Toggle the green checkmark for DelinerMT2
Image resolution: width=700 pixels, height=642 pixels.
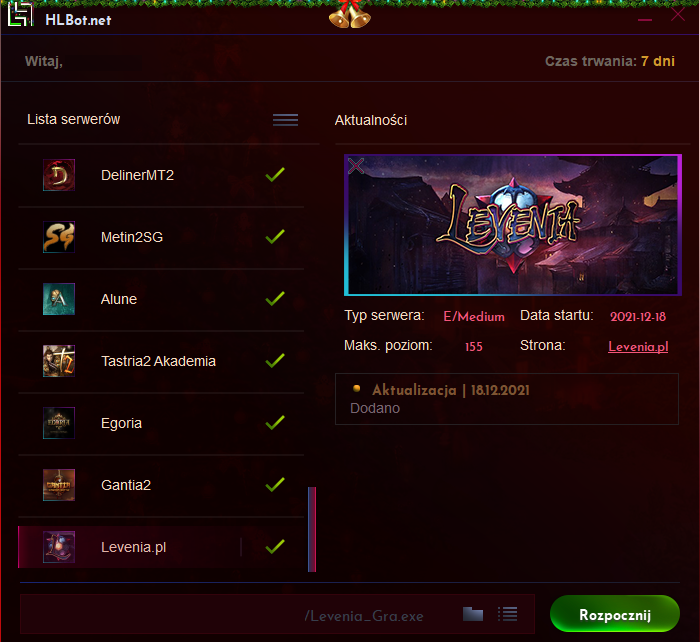(x=275, y=175)
